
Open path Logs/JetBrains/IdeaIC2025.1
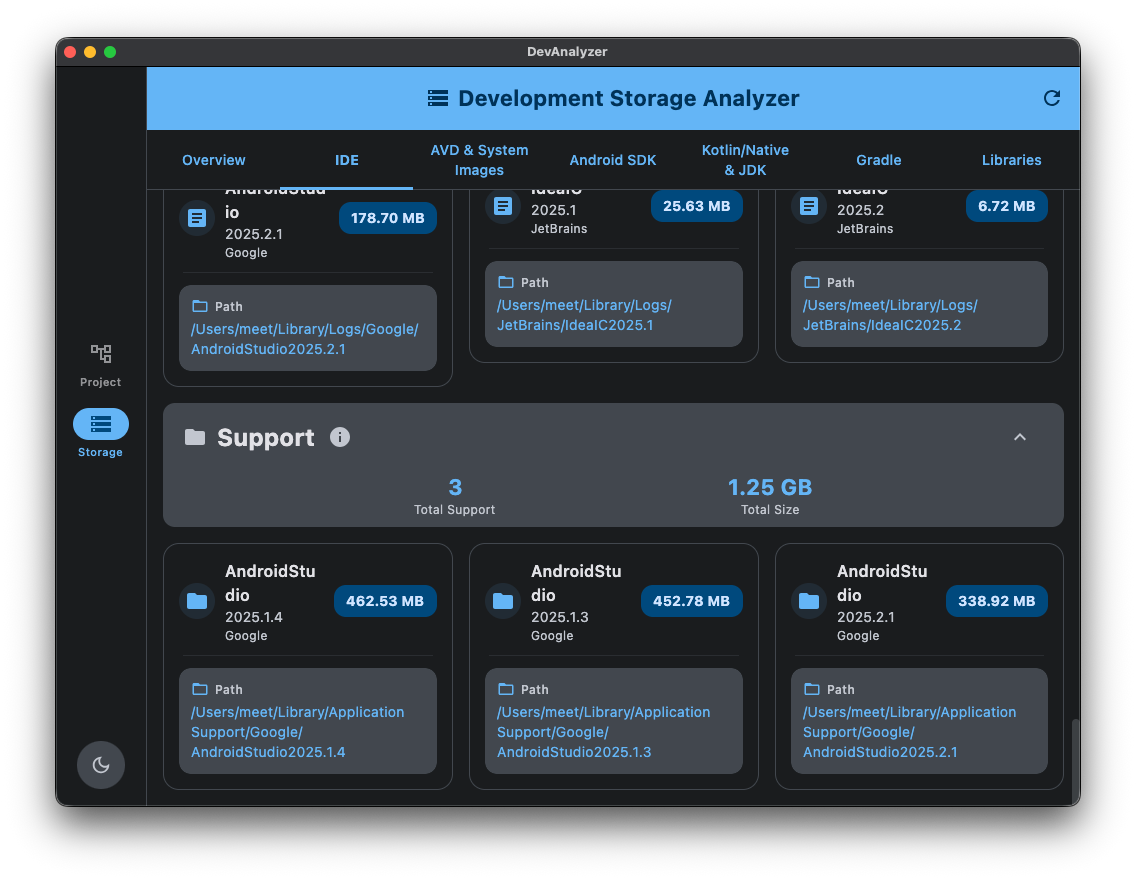pyautogui.click(x=584, y=315)
